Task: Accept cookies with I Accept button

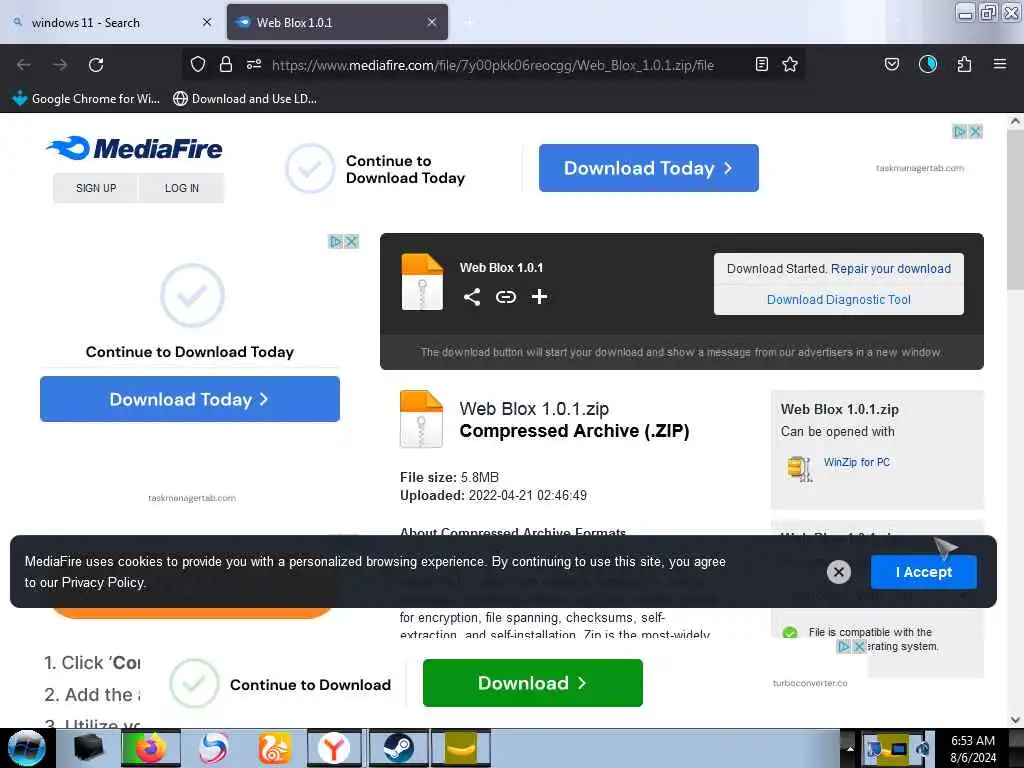Action: pyautogui.click(x=923, y=572)
